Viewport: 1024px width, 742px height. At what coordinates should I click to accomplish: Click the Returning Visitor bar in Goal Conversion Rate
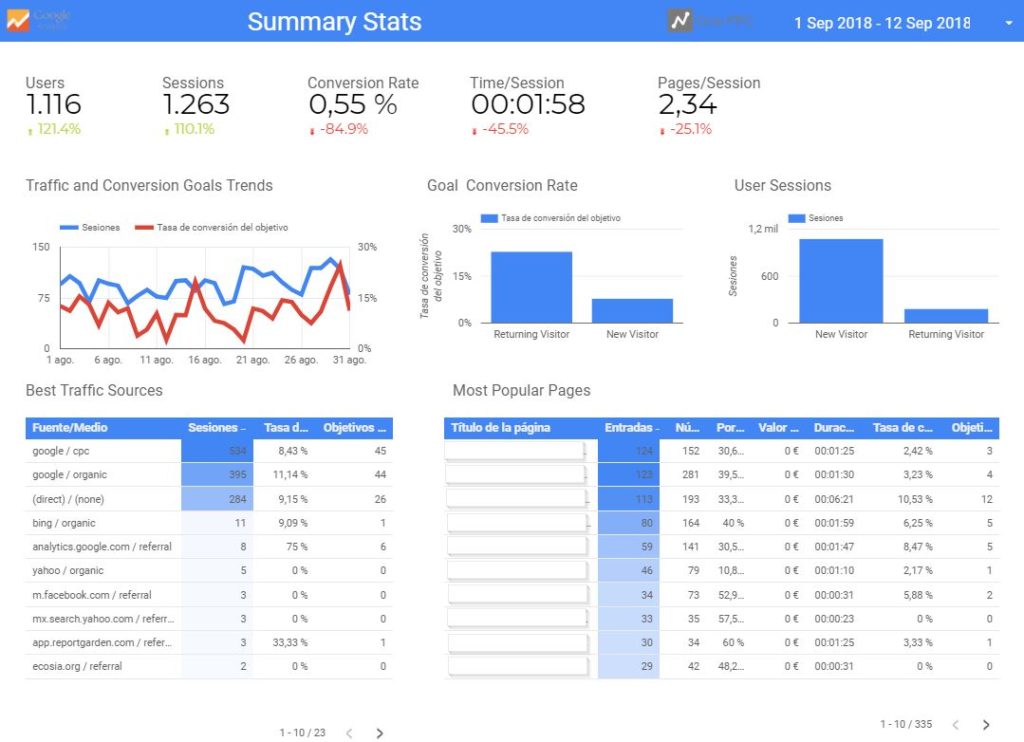click(532, 287)
